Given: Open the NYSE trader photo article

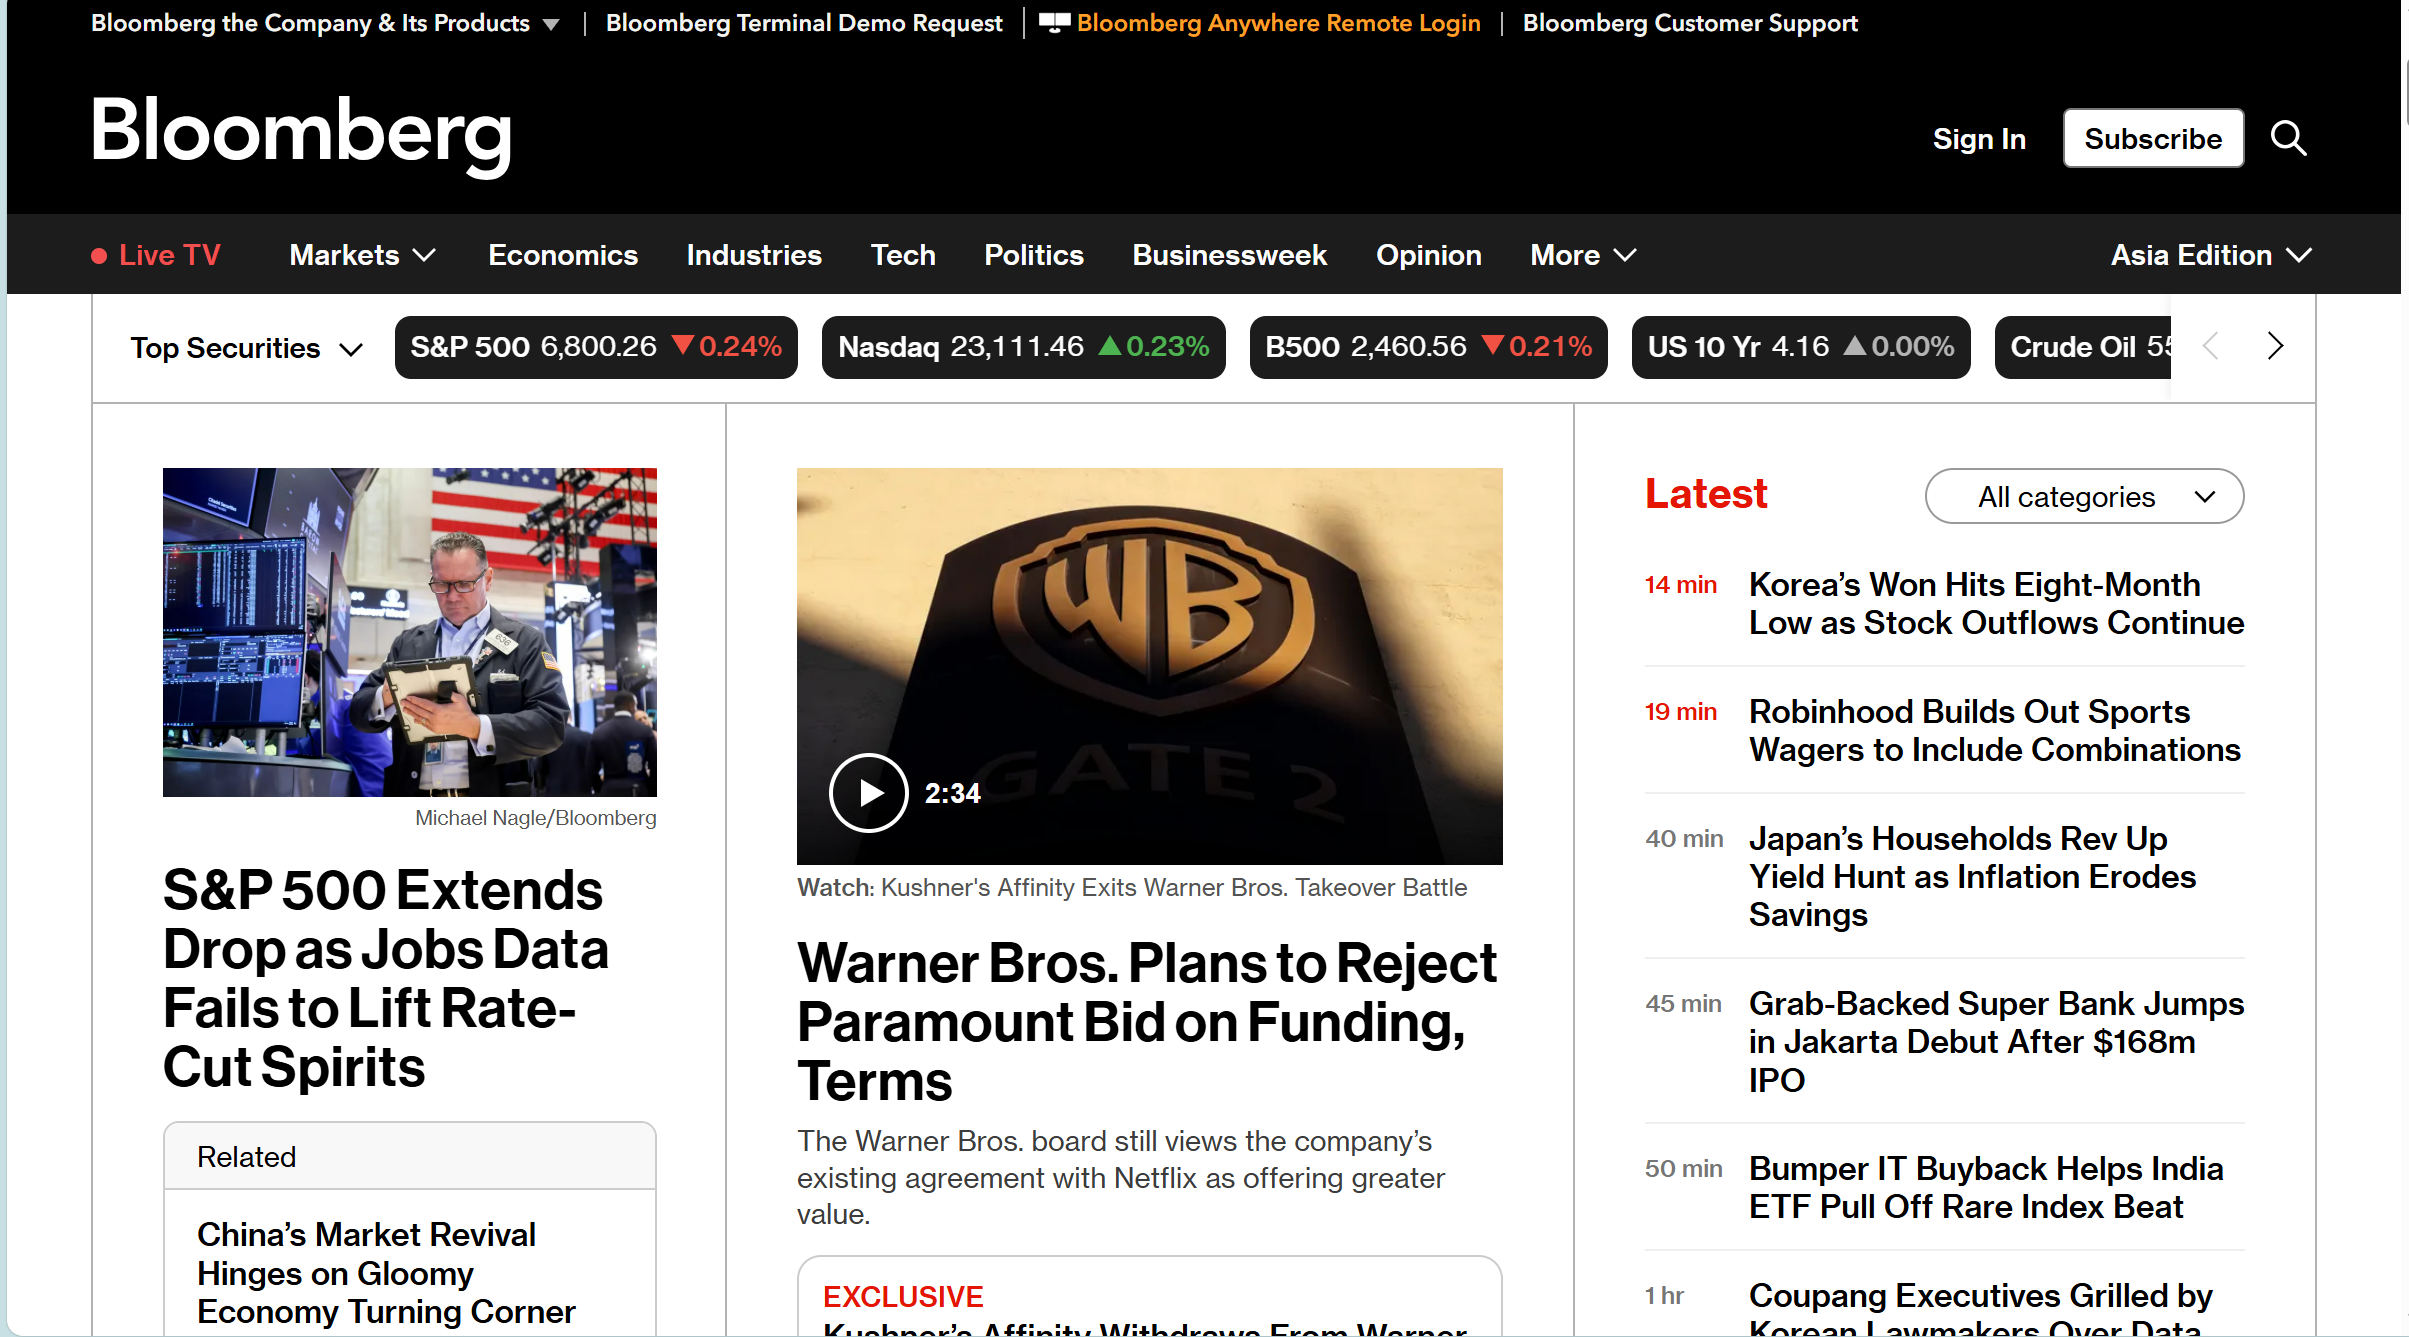Looking at the screenshot, I should 410,632.
